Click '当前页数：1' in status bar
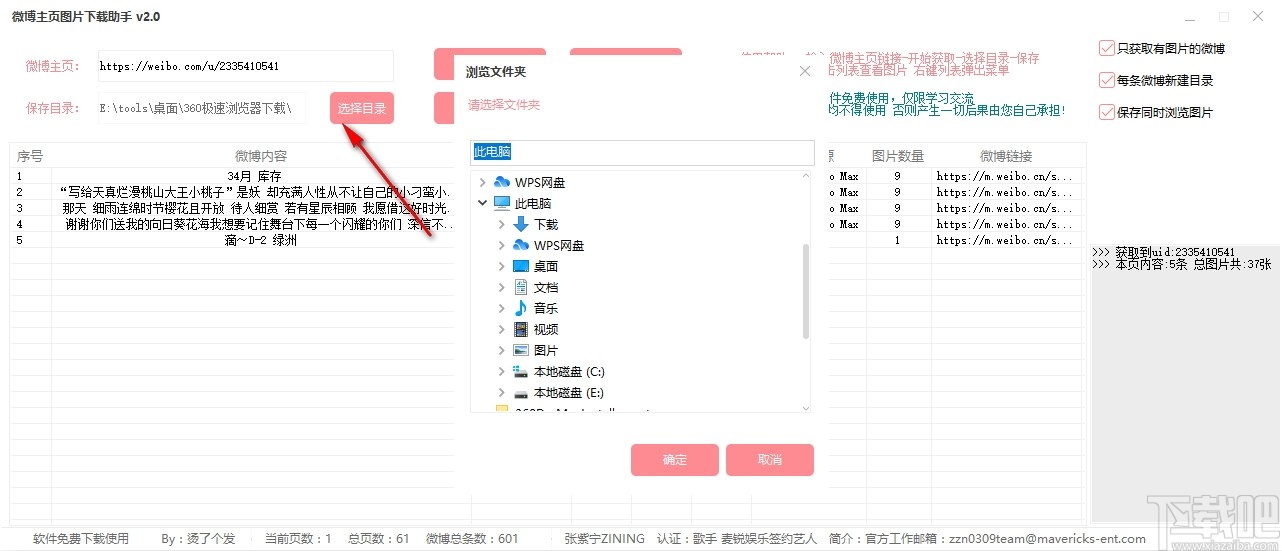The image size is (1282, 551). tap(298, 539)
